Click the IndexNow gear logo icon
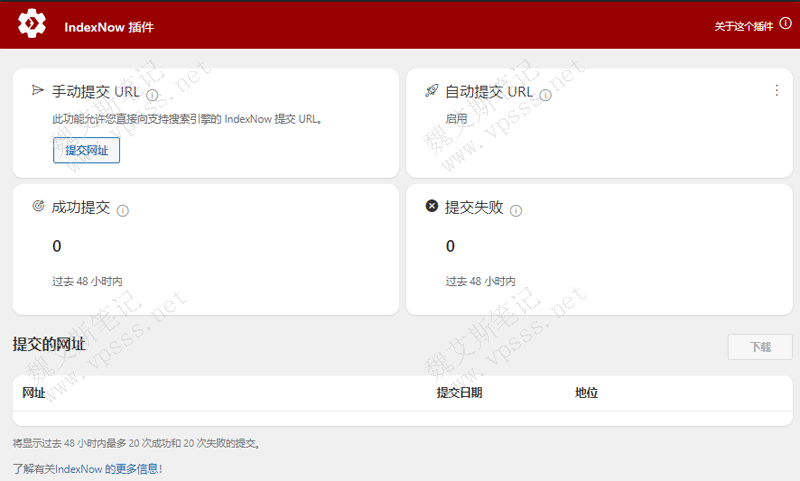 coord(33,24)
